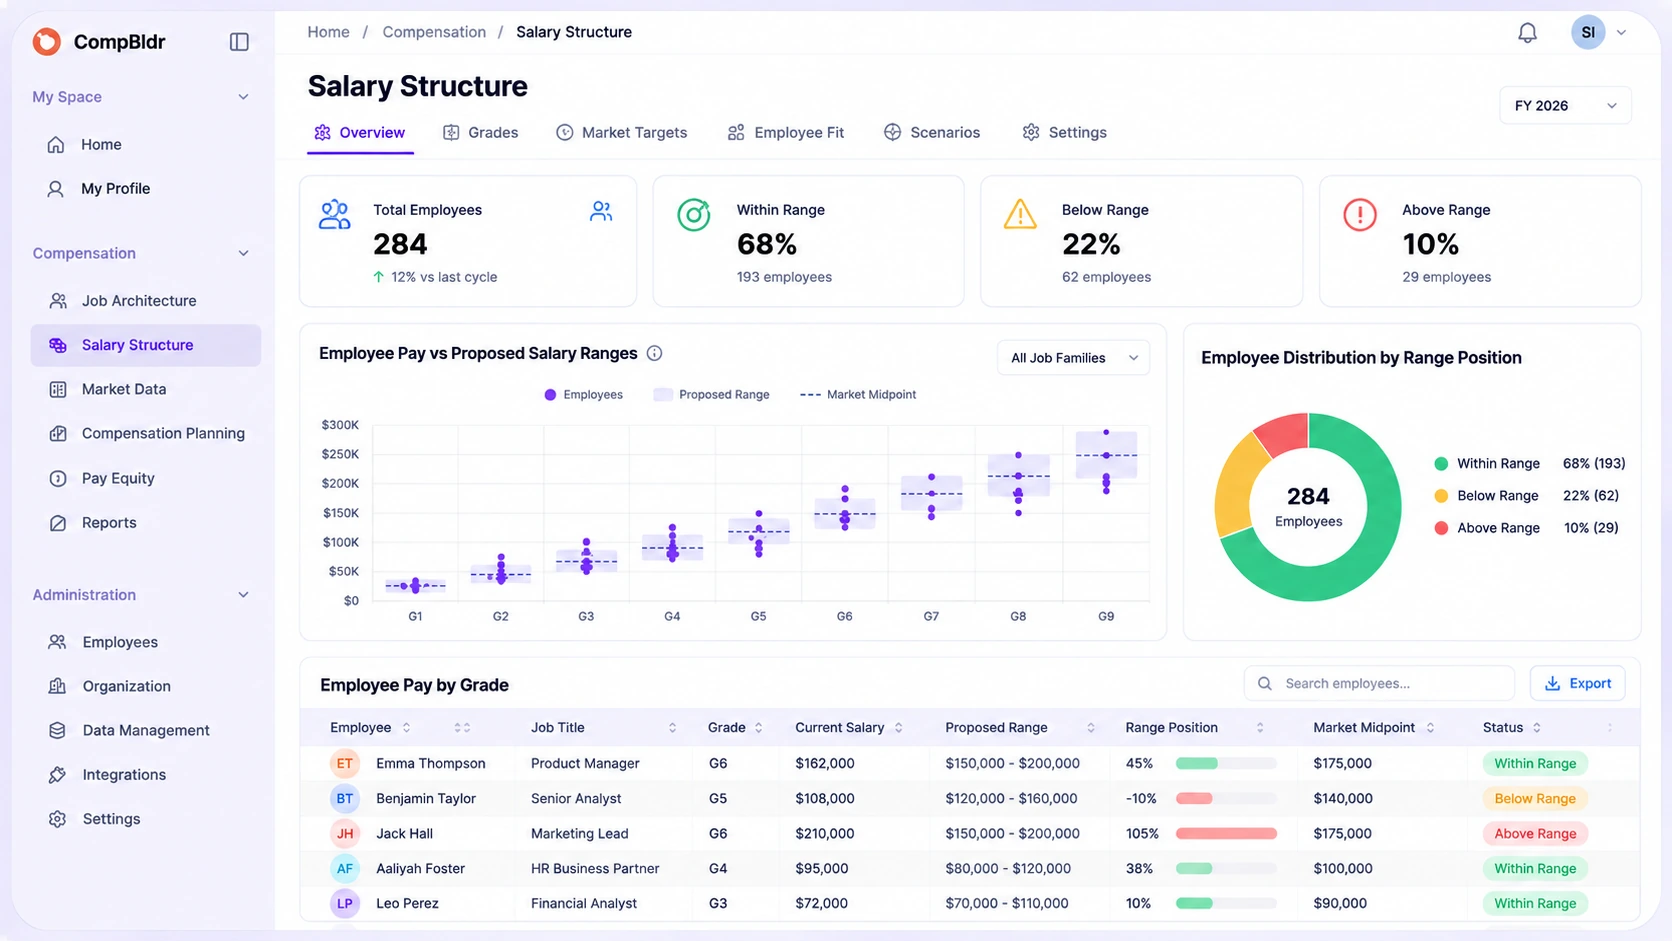This screenshot has width=1672, height=941.
Task: Open notifications bell icon
Action: pos(1527,33)
